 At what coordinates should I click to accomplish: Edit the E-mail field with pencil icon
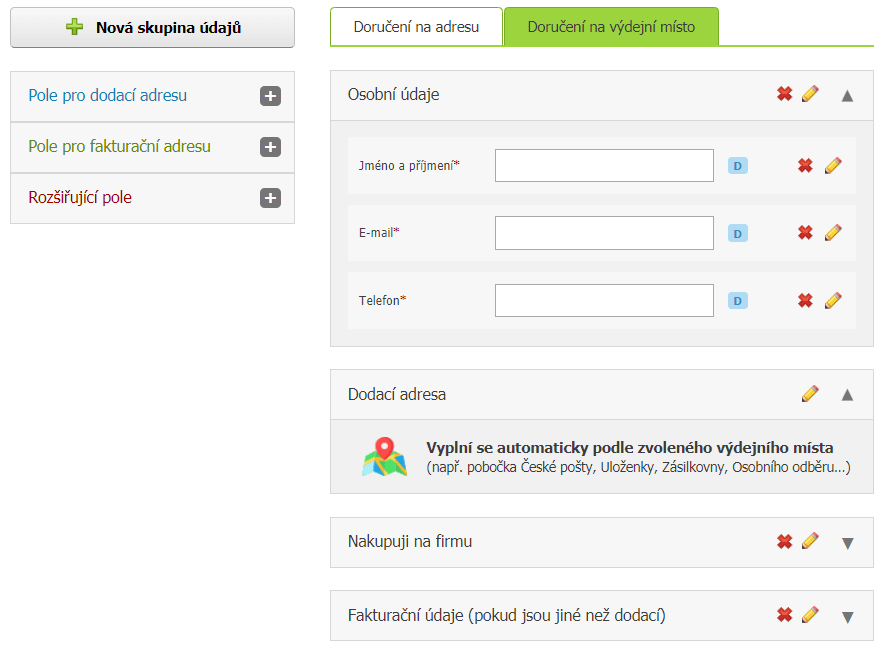coord(833,233)
